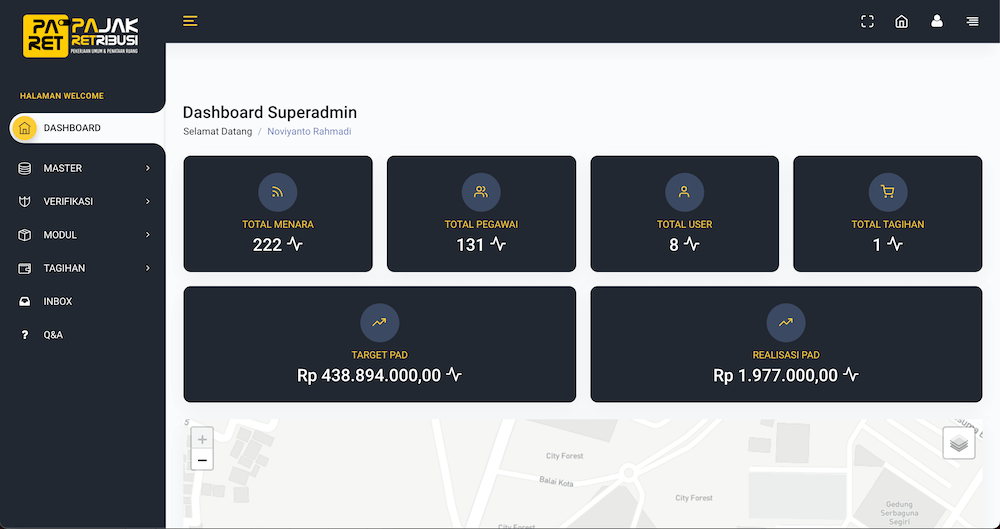Image resolution: width=1000 pixels, height=529 pixels.
Task: Expand the Master menu chevron
Action: [x=147, y=168]
